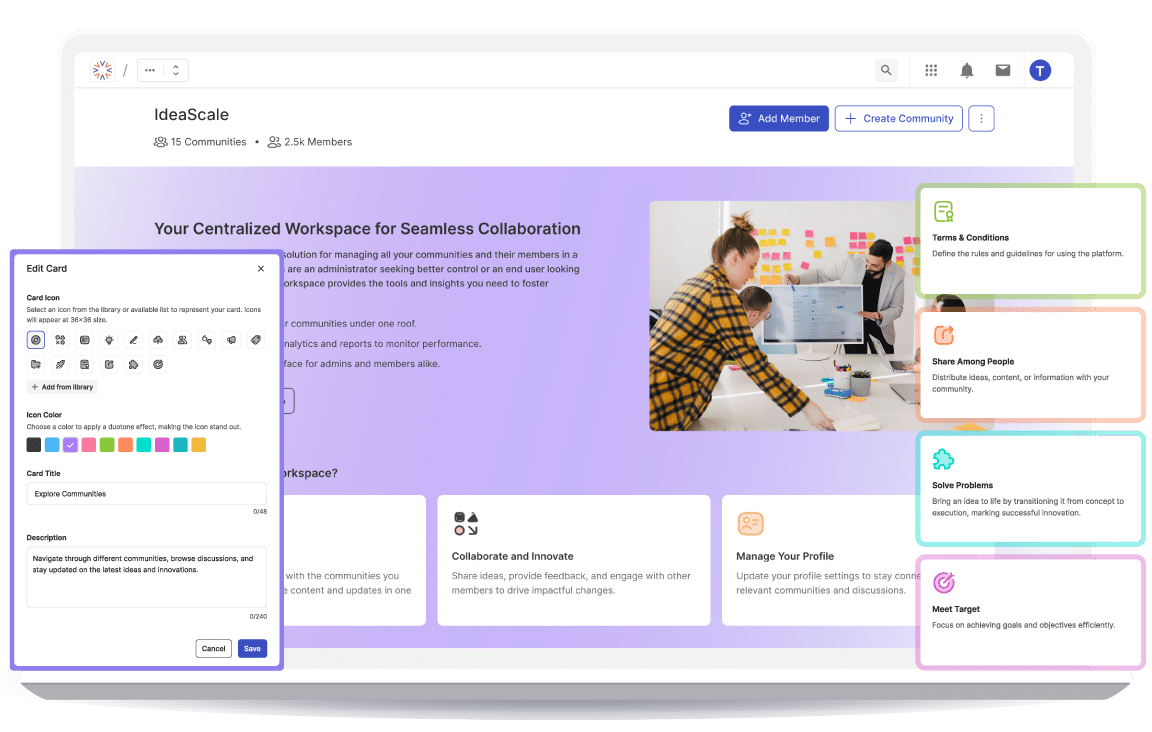
Task: Click the 15 Communities link
Action: tap(200, 141)
